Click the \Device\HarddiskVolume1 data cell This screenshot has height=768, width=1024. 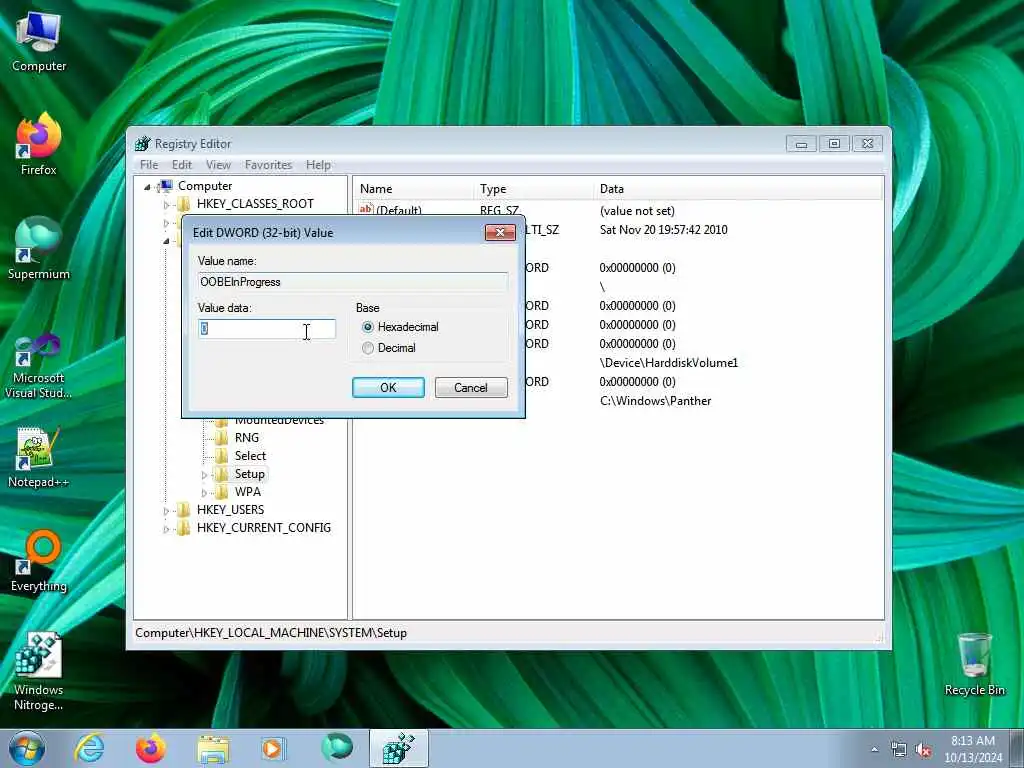pos(669,363)
